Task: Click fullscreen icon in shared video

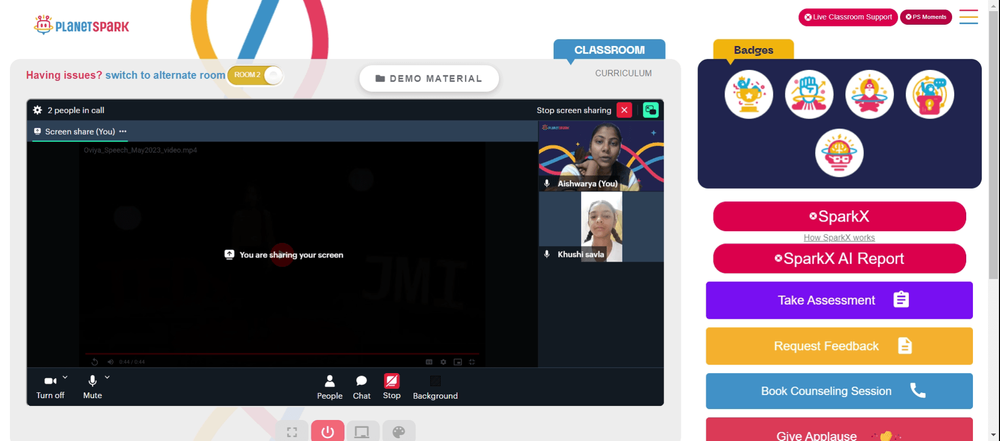Action: point(472,362)
